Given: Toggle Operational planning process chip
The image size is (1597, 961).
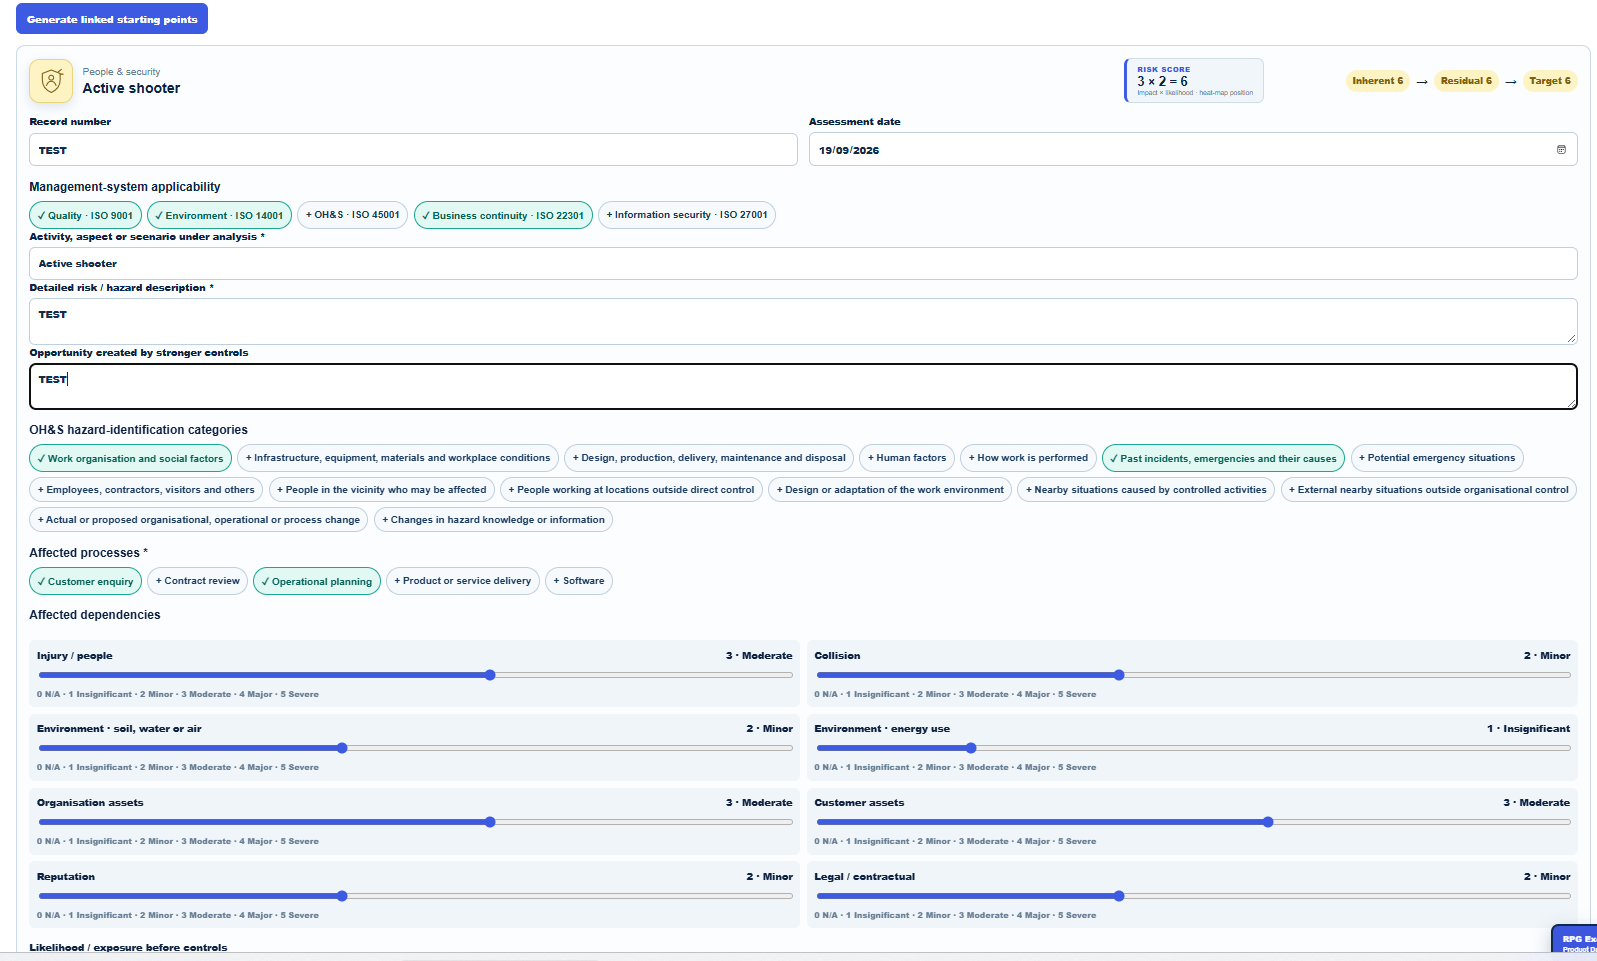Looking at the screenshot, I should coord(317,581).
